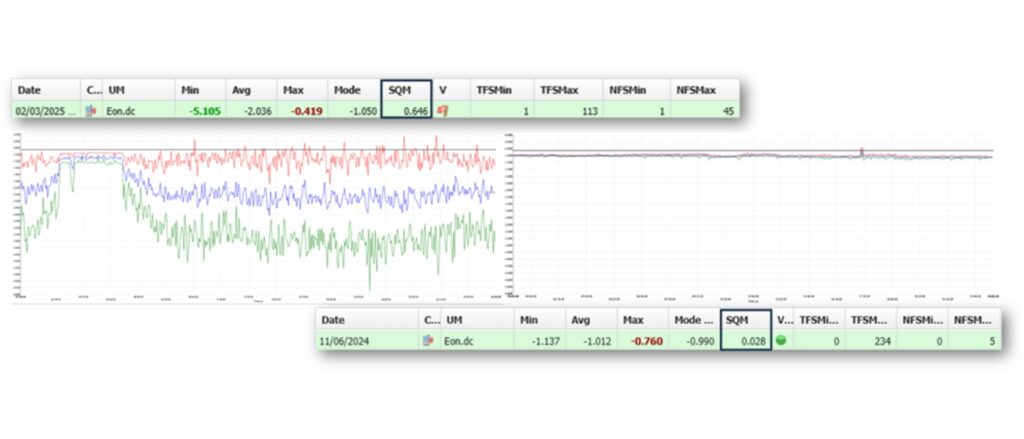Select the 02/03/2025 date cell
The width and height of the screenshot is (1024, 439).
[x=44, y=110]
